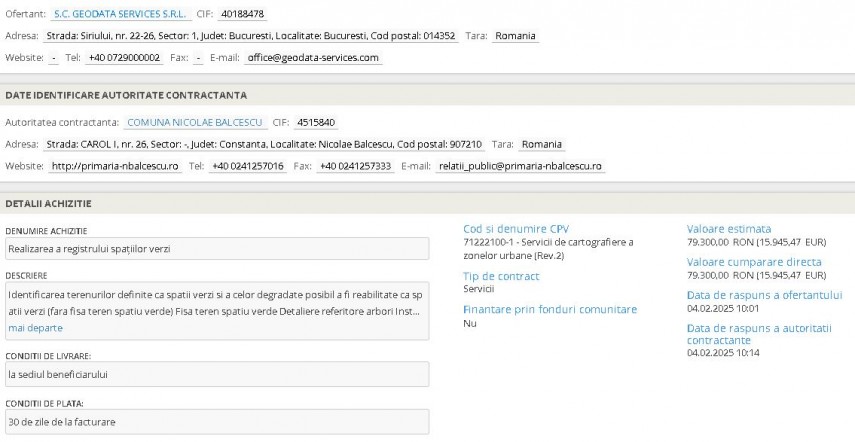
Task: Open COMUNA NICOLAE BALCESCU authority link
Action: click(x=195, y=123)
